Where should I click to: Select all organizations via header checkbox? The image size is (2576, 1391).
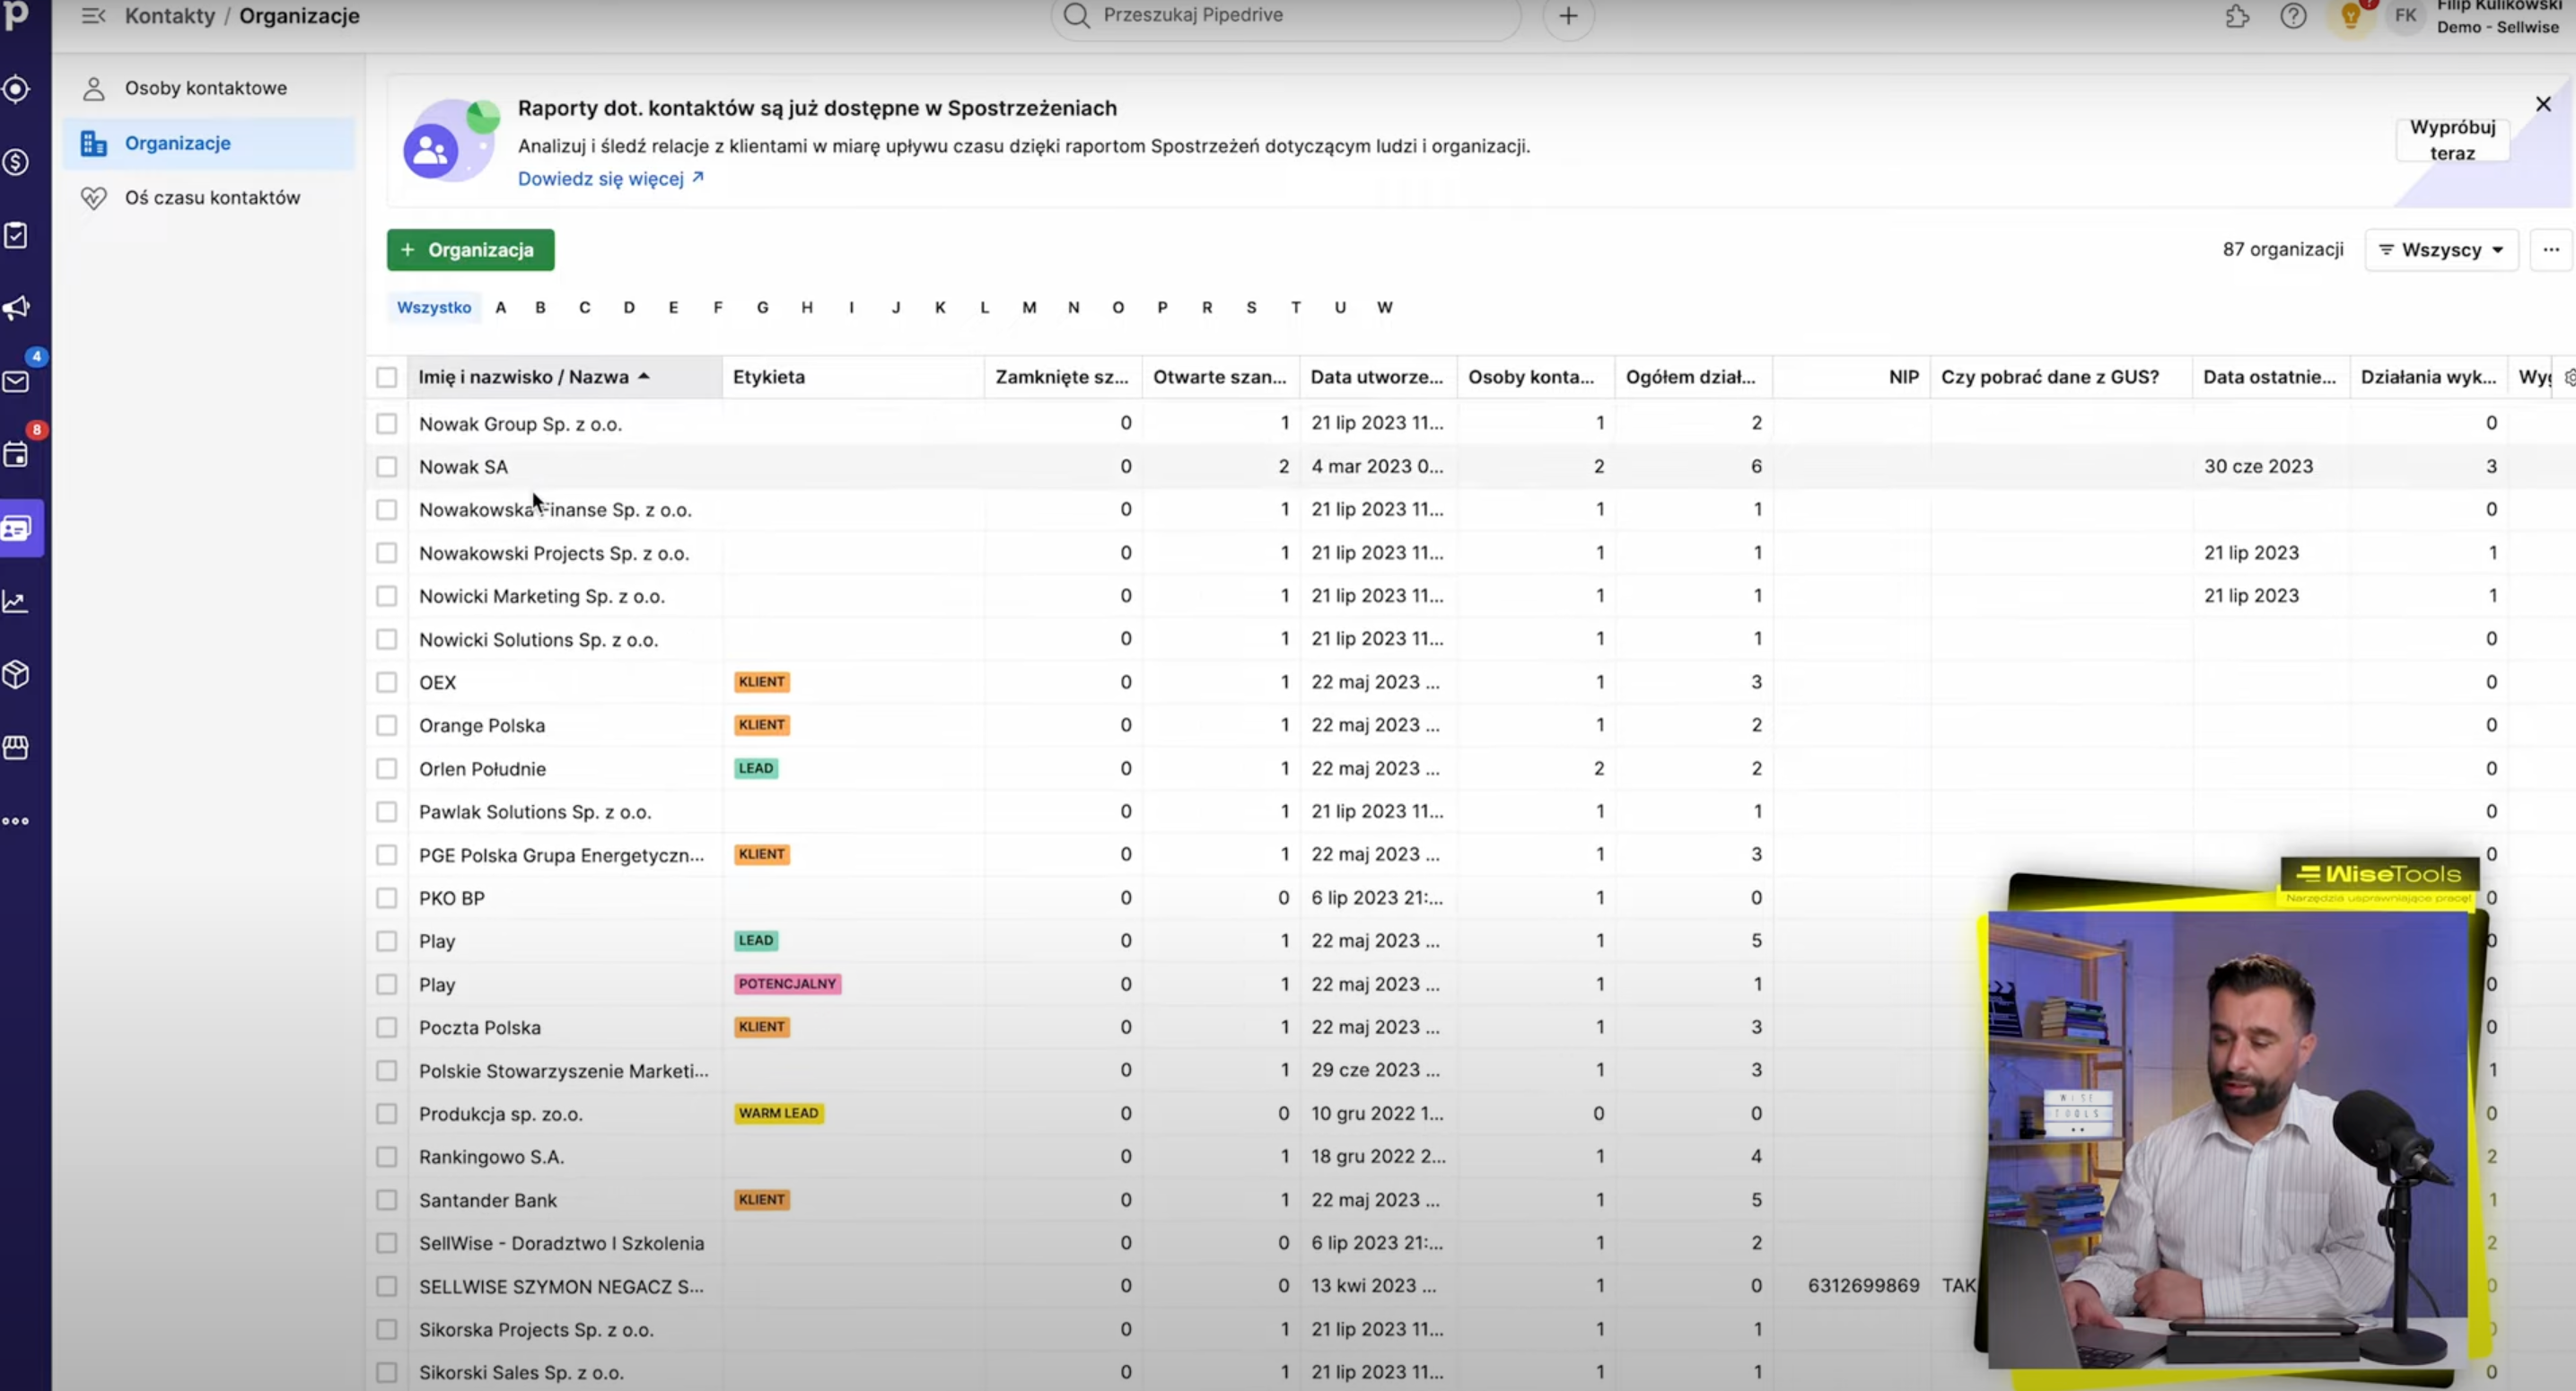coord(387,377)
